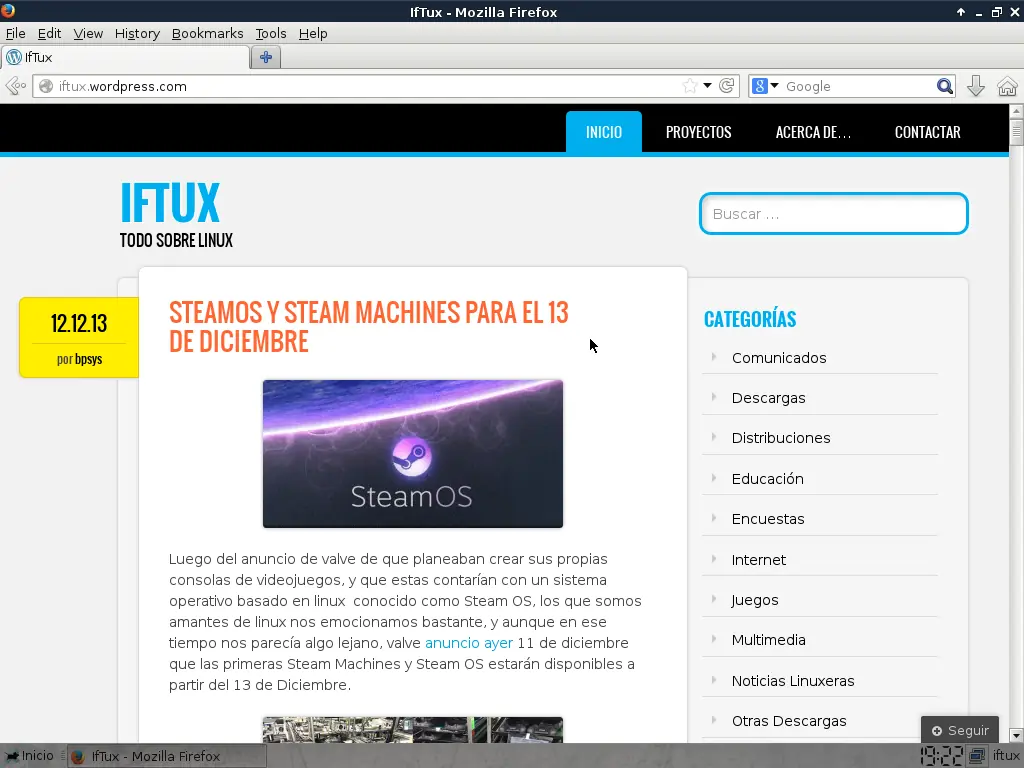Open a new tab with the plus button
This screenshot has width=1024, height=768.
tap(266, 57)
